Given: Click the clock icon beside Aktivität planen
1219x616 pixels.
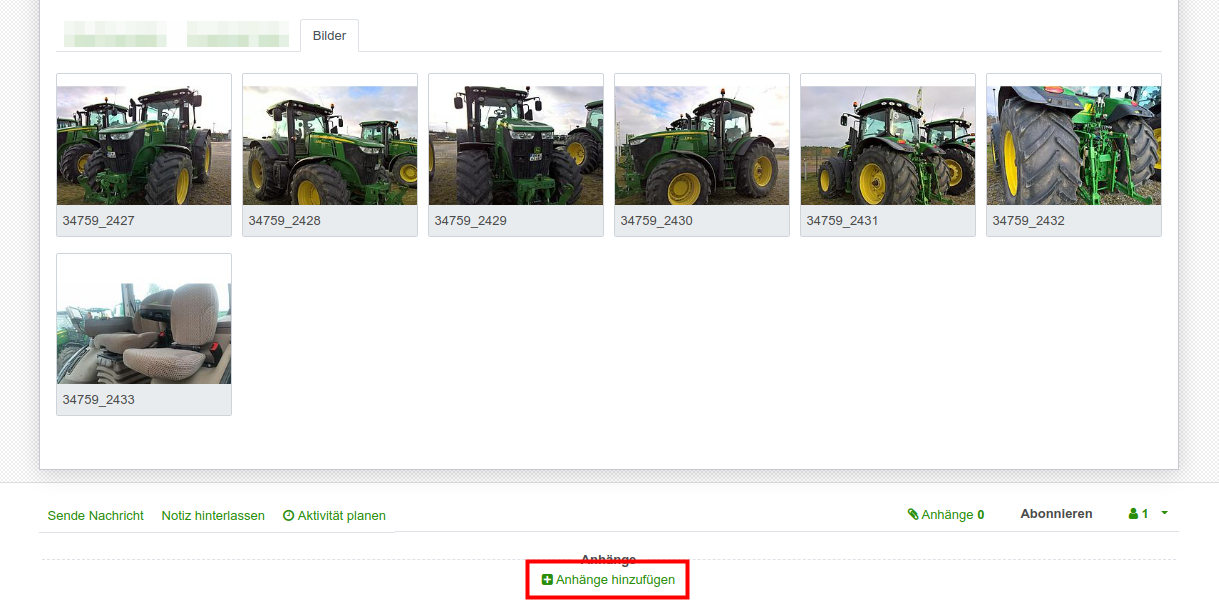Looking at the screenshot, I should 289,516.
